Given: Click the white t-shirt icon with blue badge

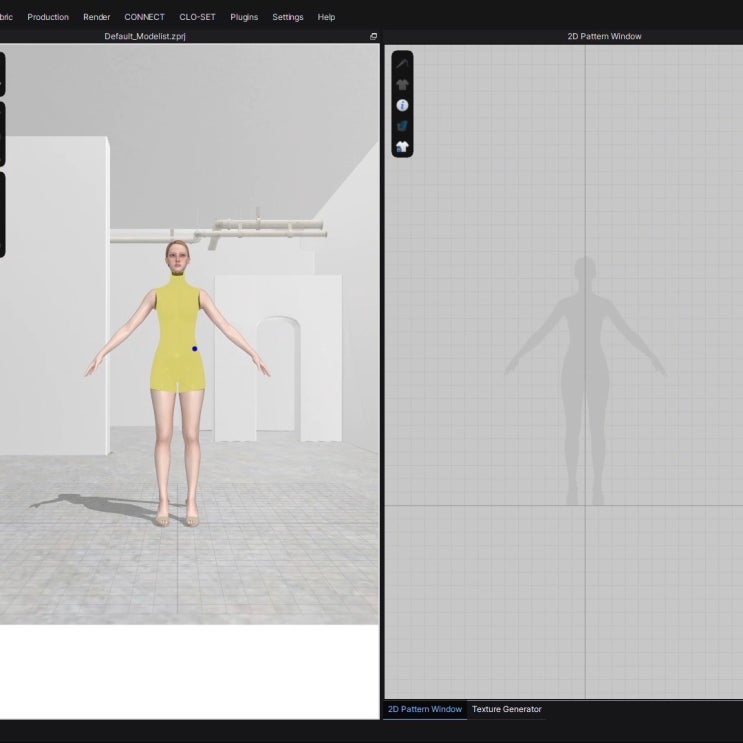Looking at the screenshot, I should (x=402, y=147).
